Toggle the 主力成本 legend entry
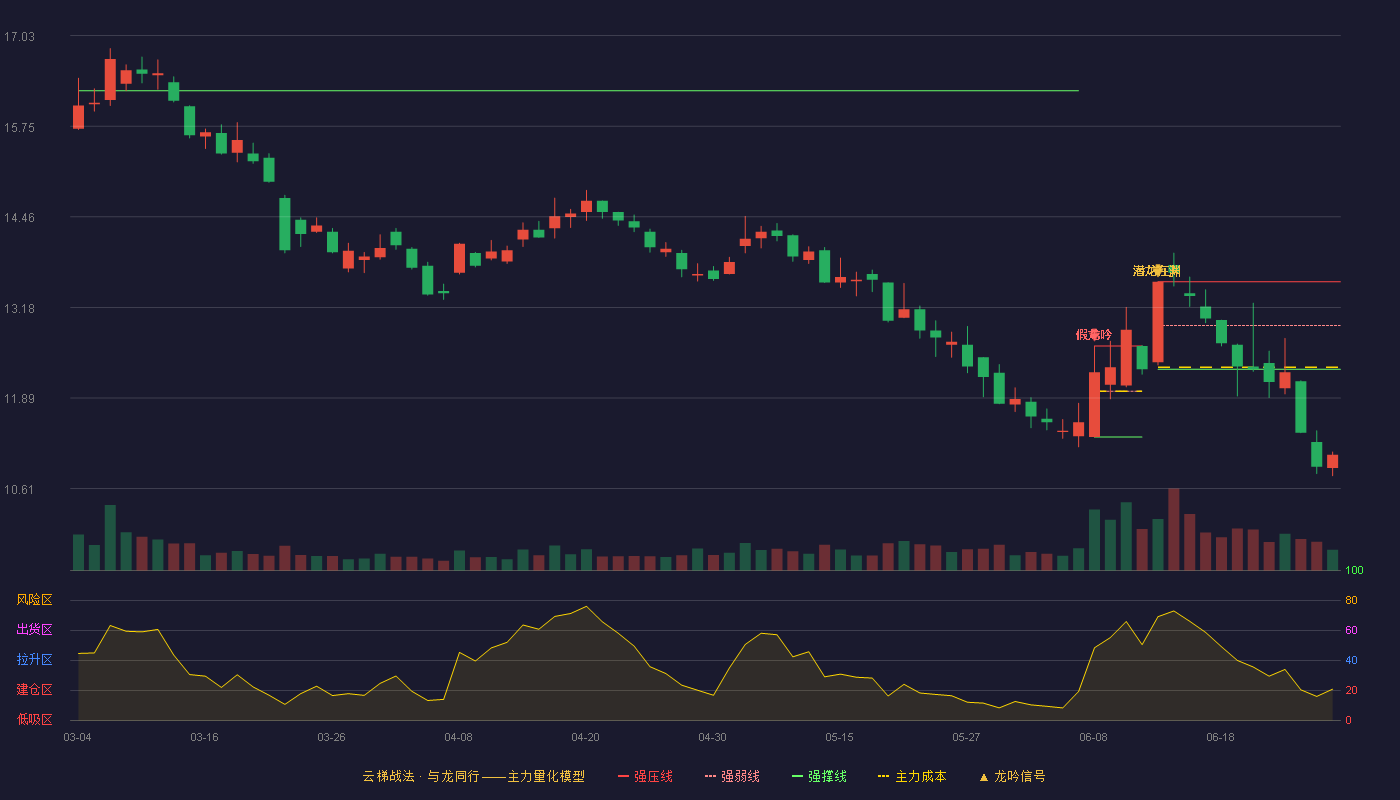This screenshot has width=1400, height=800. point(911,777)
